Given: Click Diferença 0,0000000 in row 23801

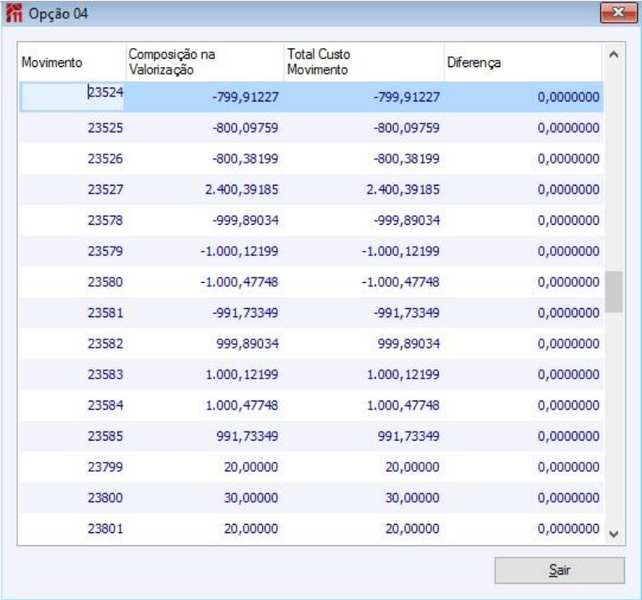Looking at the screenshot, I should click(x=569, y=529).
